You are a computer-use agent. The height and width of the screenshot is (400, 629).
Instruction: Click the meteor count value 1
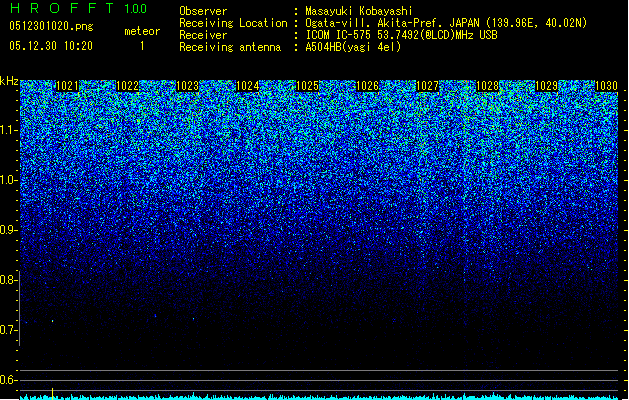[x=142, y=46]
